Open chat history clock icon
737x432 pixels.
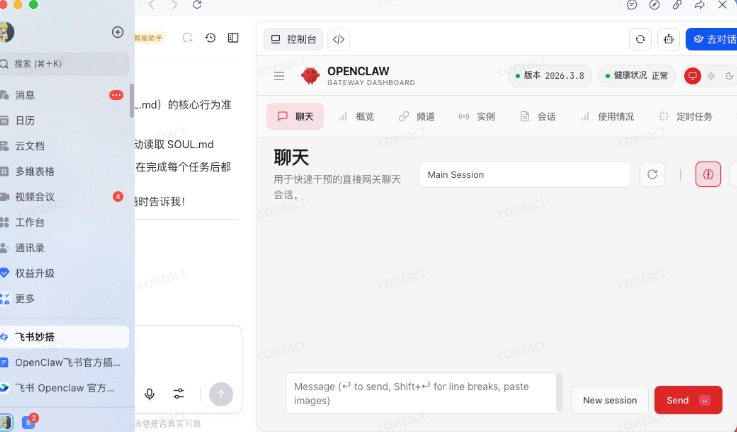[x=211, y=38]
